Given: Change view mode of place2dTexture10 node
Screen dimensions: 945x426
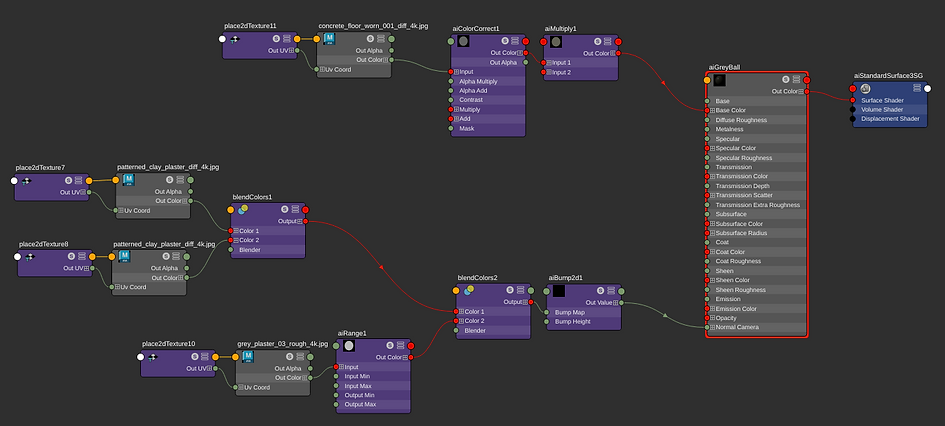Looking at the screenshot, I should [x=205, y=357].
